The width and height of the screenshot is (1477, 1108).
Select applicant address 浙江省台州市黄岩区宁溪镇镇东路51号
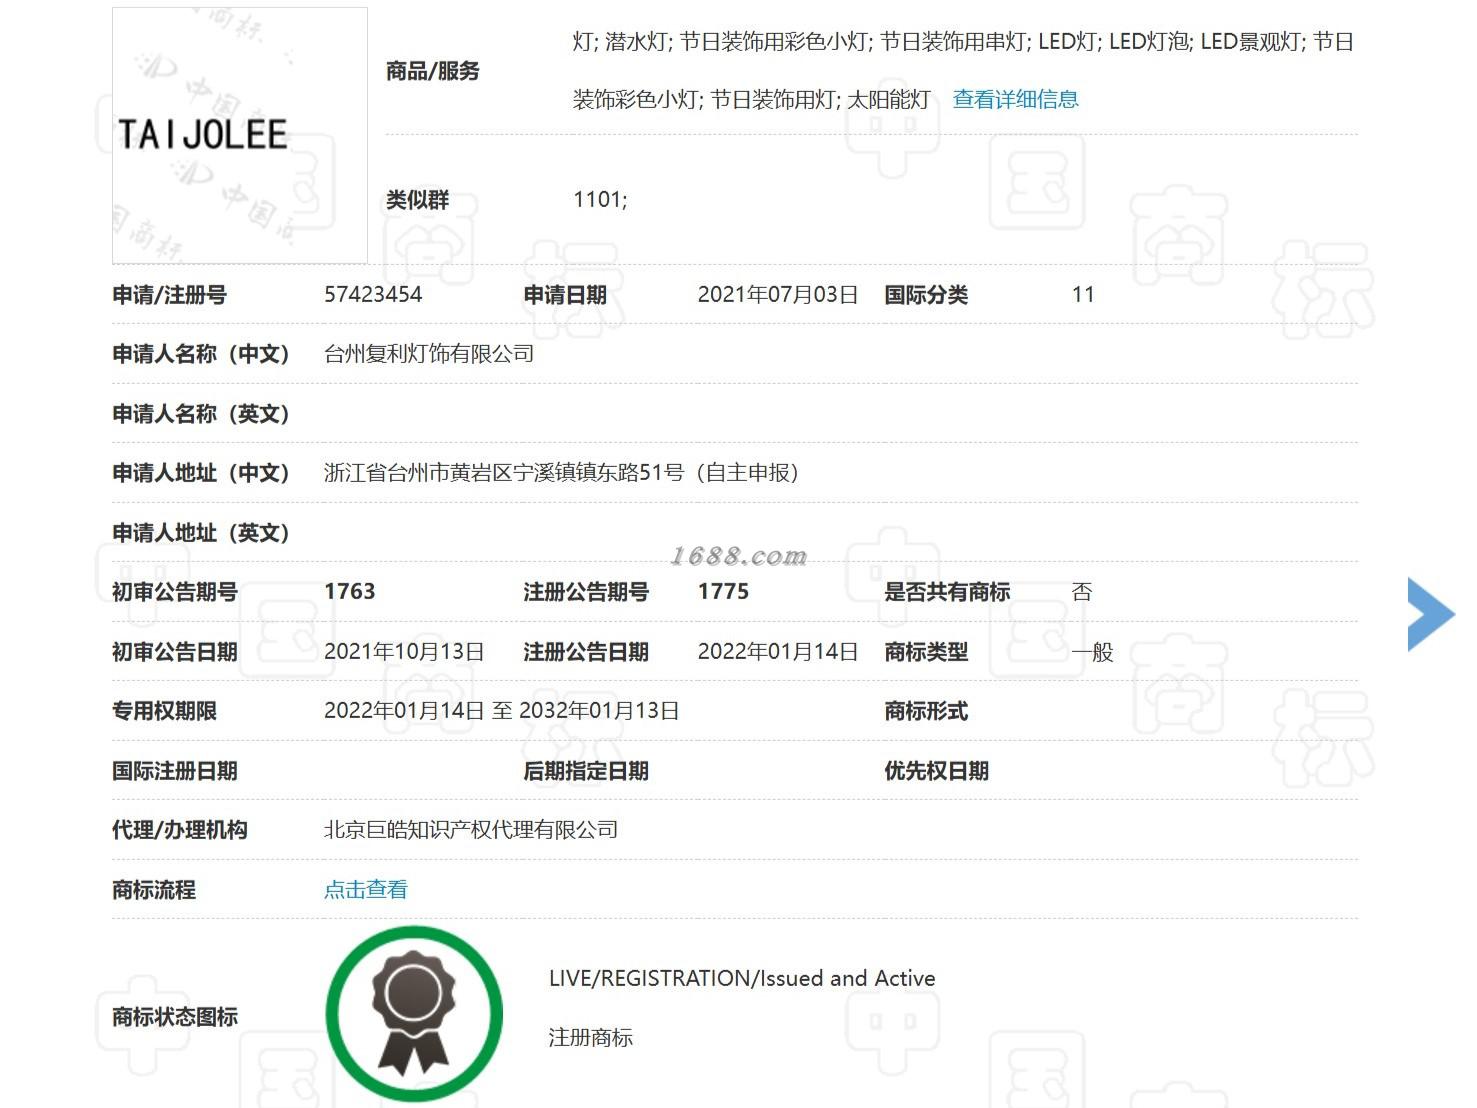point(504,472)
